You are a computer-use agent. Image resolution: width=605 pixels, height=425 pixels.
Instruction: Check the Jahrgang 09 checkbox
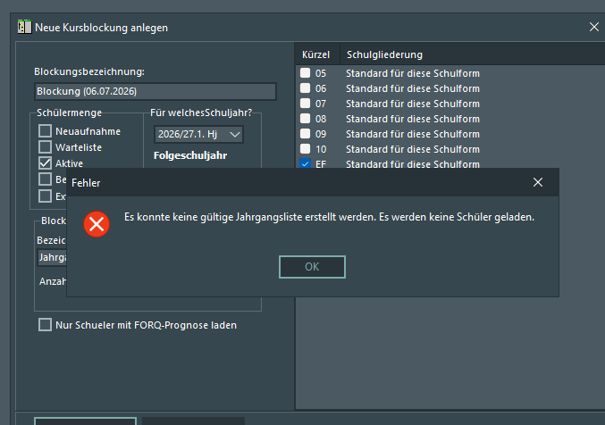click(x=305, y=134)
